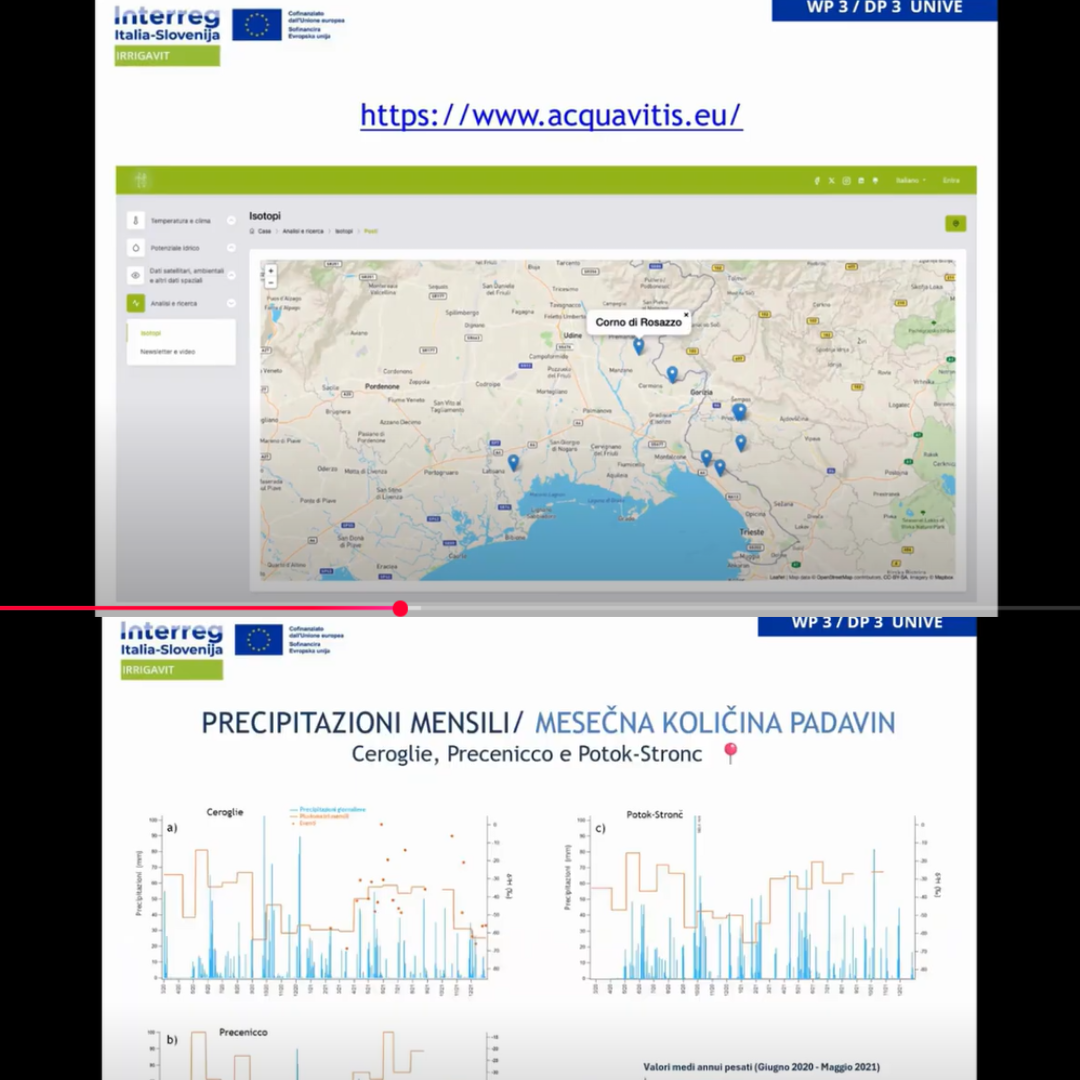Click the IRRIGAVIT green label on top slide
Viewport: 1080px width, 1080px height.
click(167, 56)
